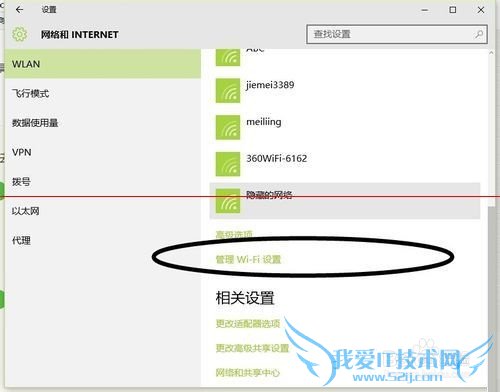
Task: Click the settings gear icon beside 网络和 INTERNET
Action: tap(19, 34)
